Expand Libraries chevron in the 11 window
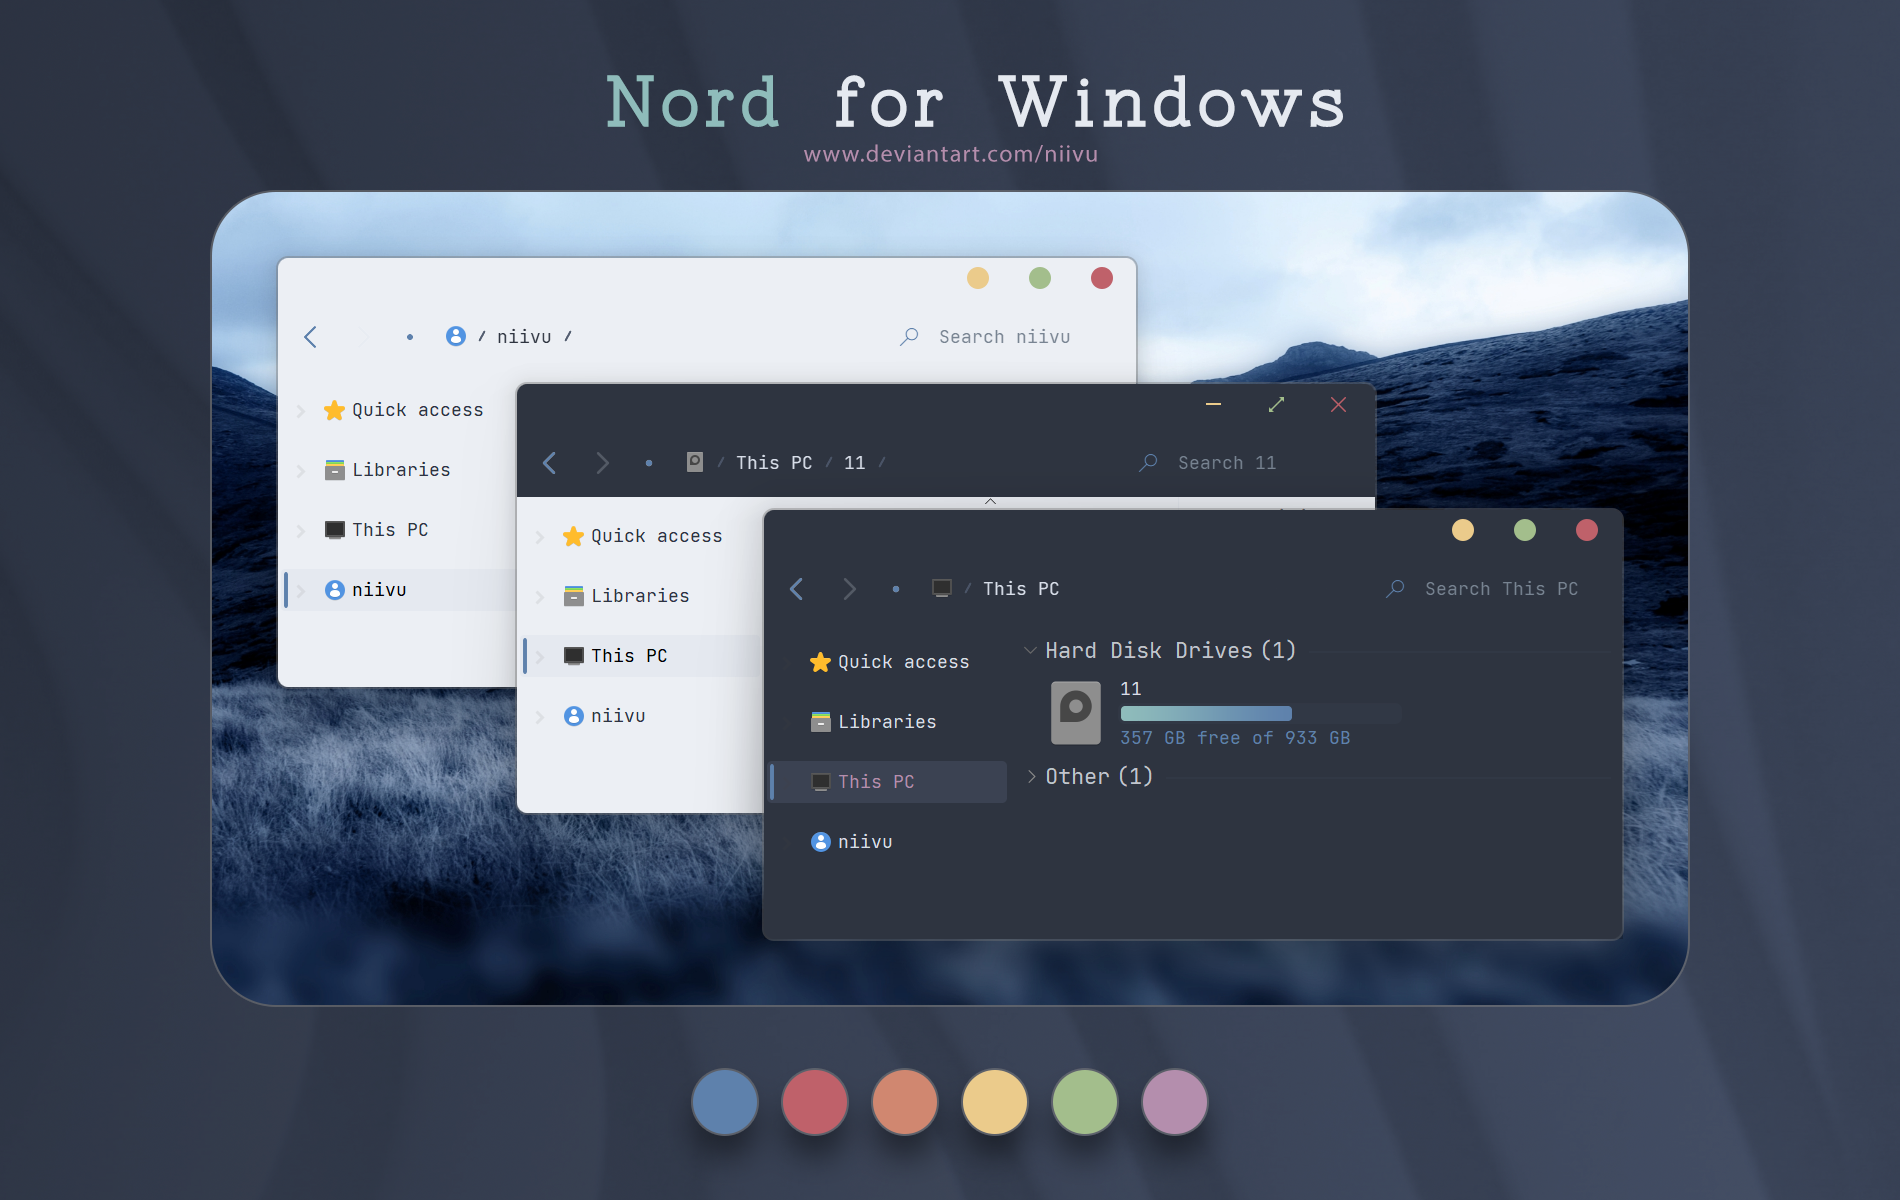The height and width of the screenshot is (1200, 1900). tap(540, 597)
